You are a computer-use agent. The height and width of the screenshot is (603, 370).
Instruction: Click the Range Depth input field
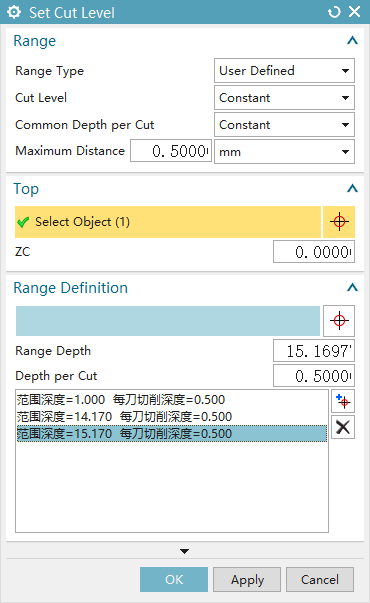314,351
